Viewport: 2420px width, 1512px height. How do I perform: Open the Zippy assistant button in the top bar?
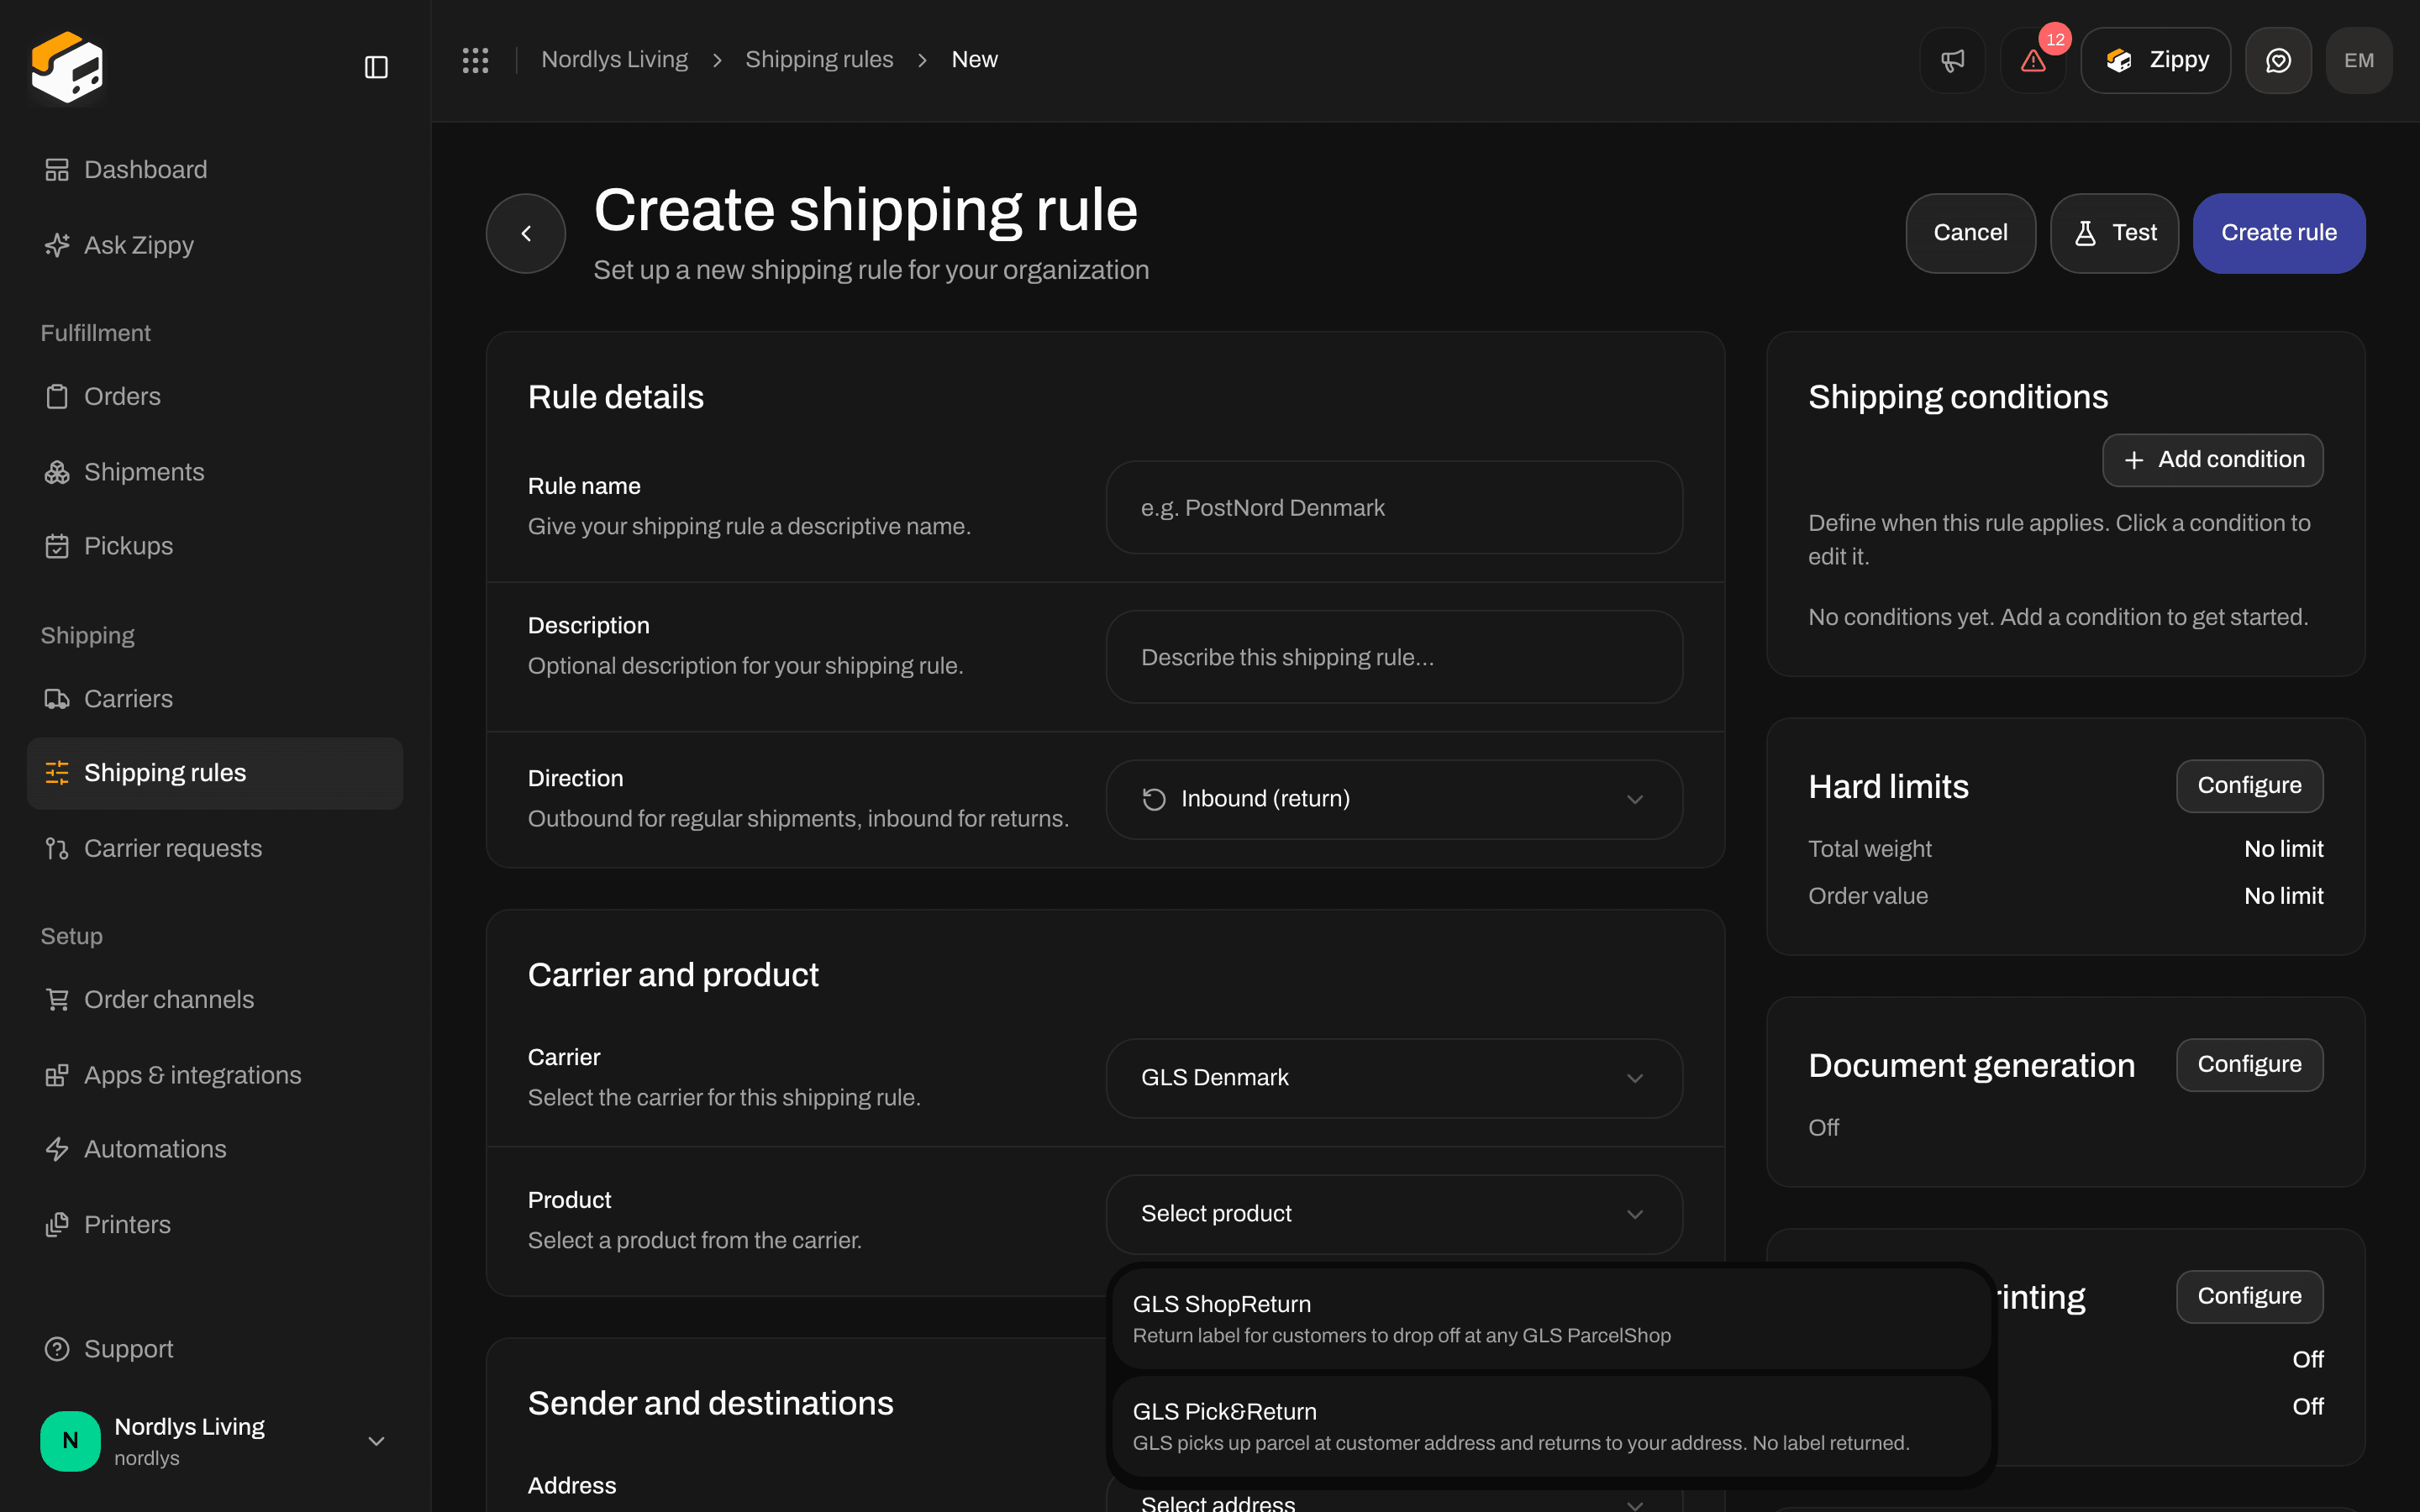coord(2155,60)
